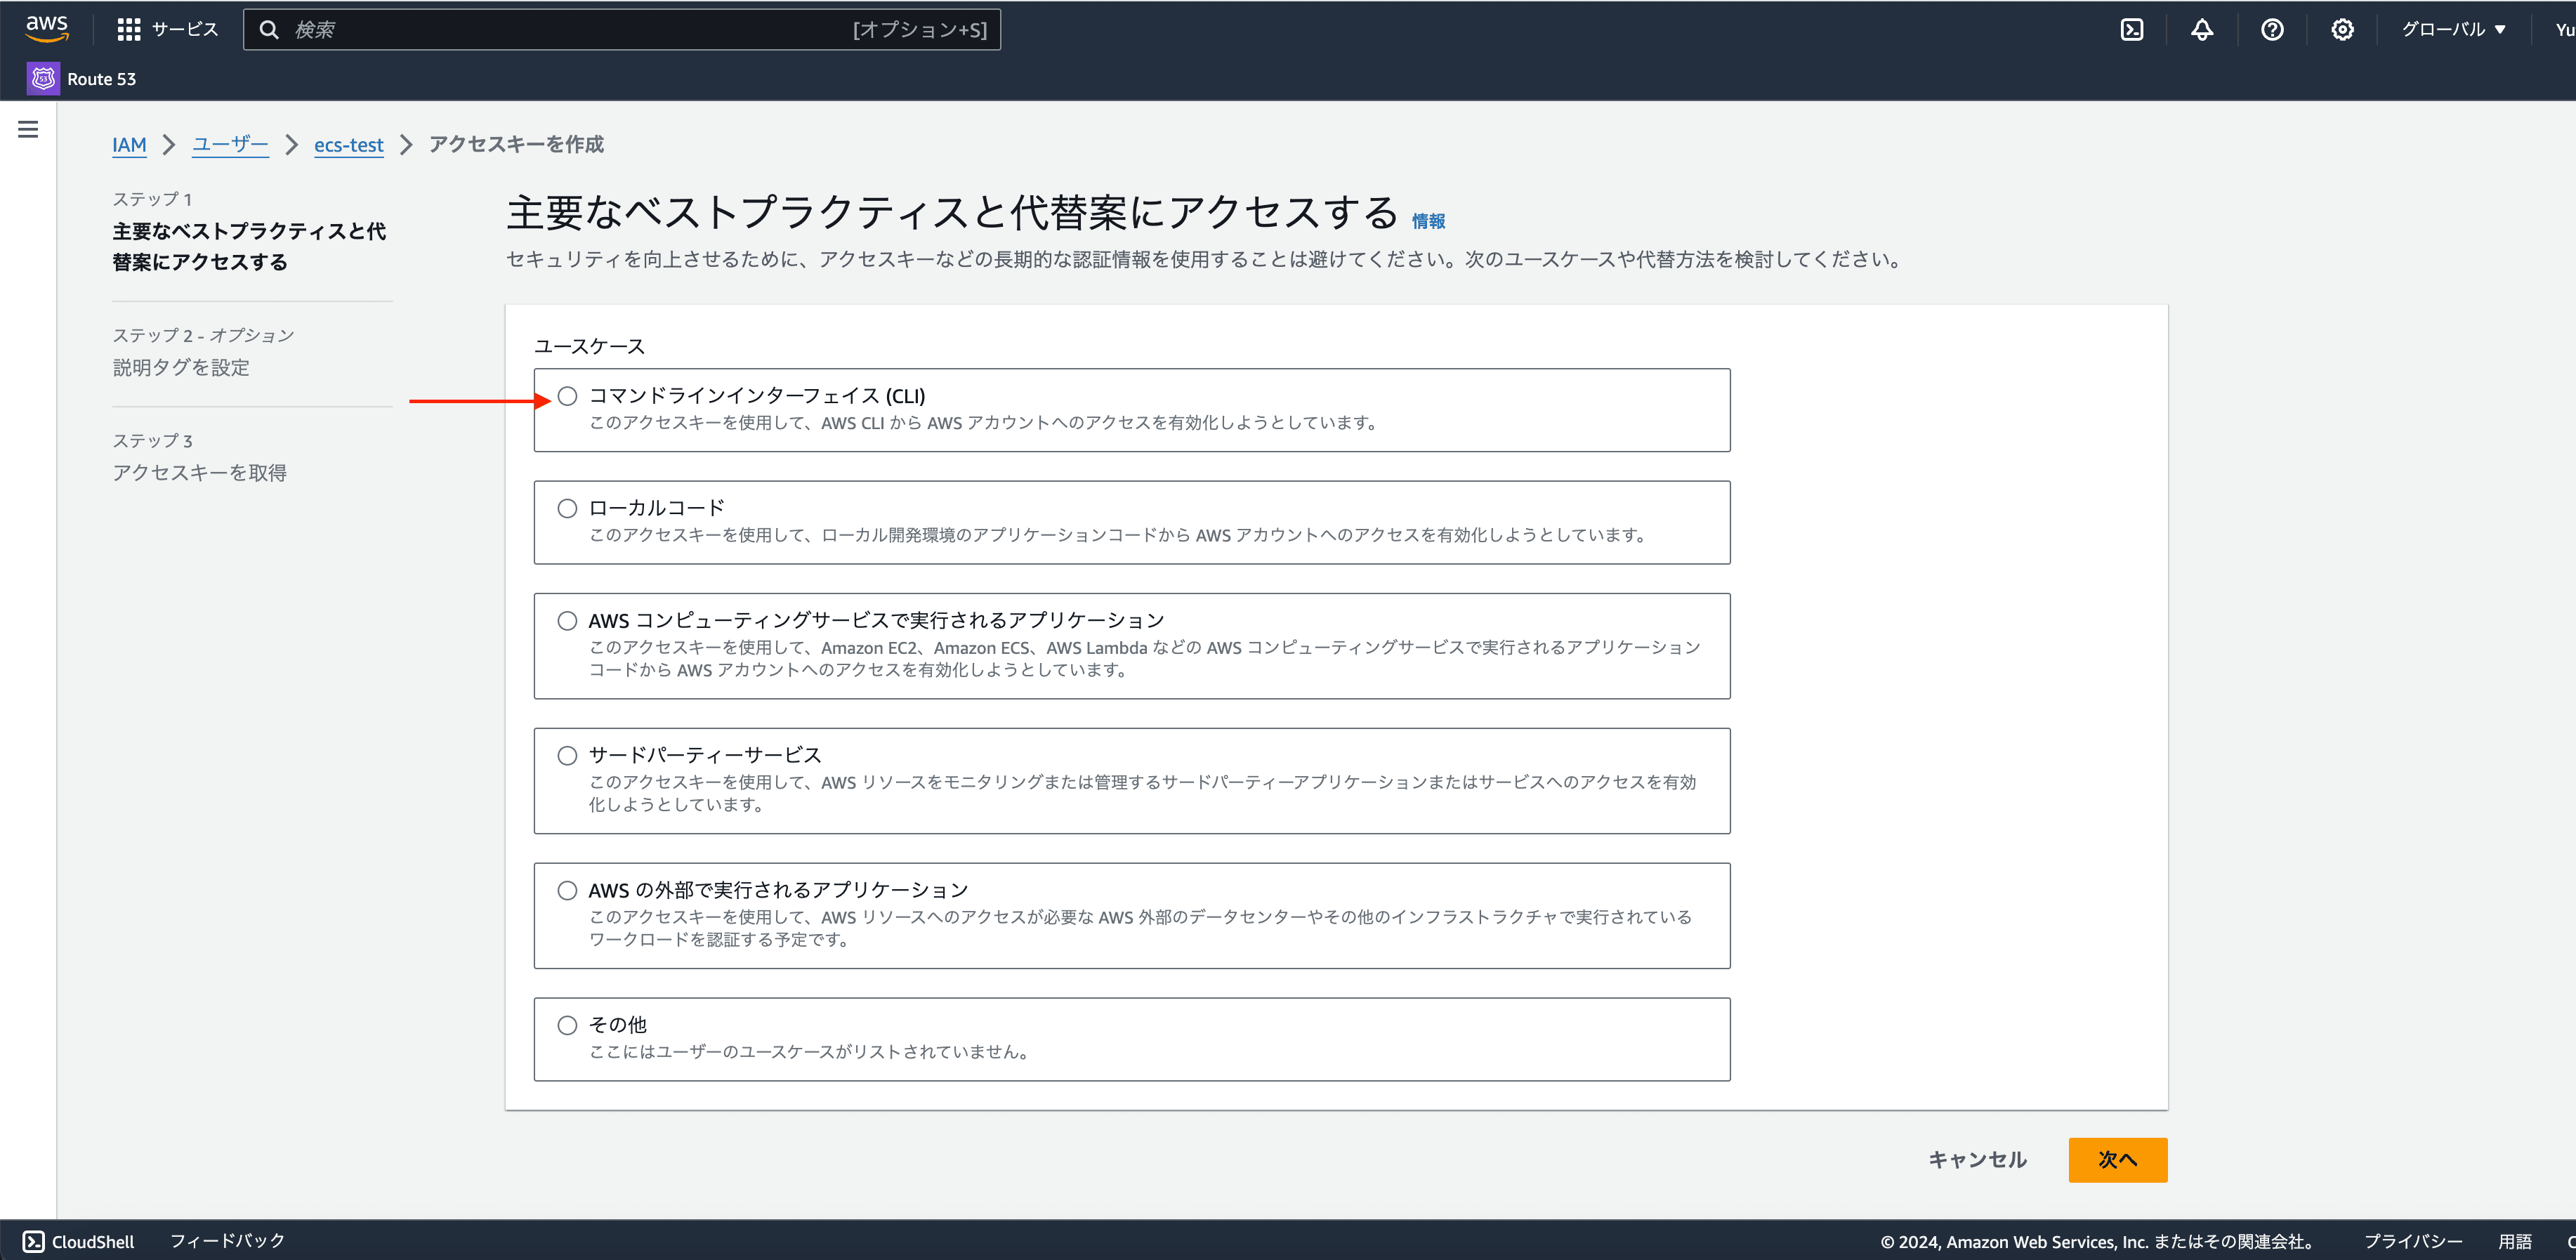Open the グローバル region dropdown

pyautogui.click(x=2453, y=30)
